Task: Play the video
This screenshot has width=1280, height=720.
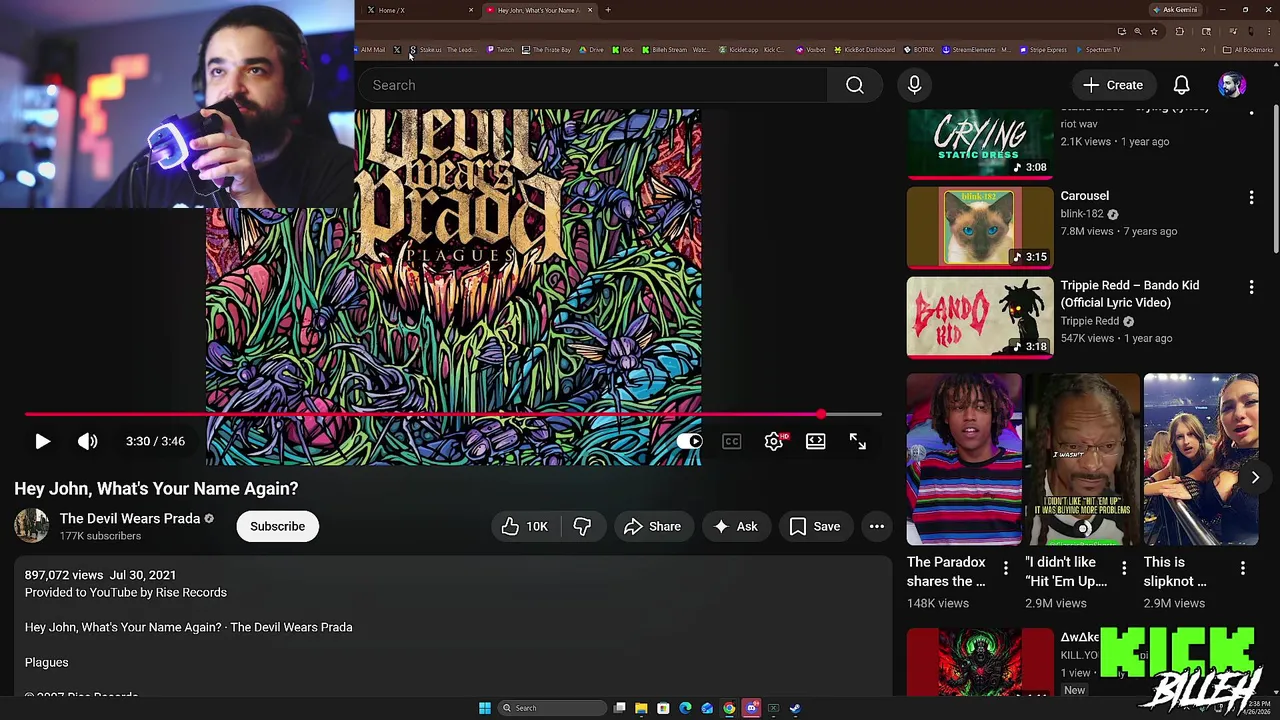Action: pyautogui.click(x=42, y=441)
